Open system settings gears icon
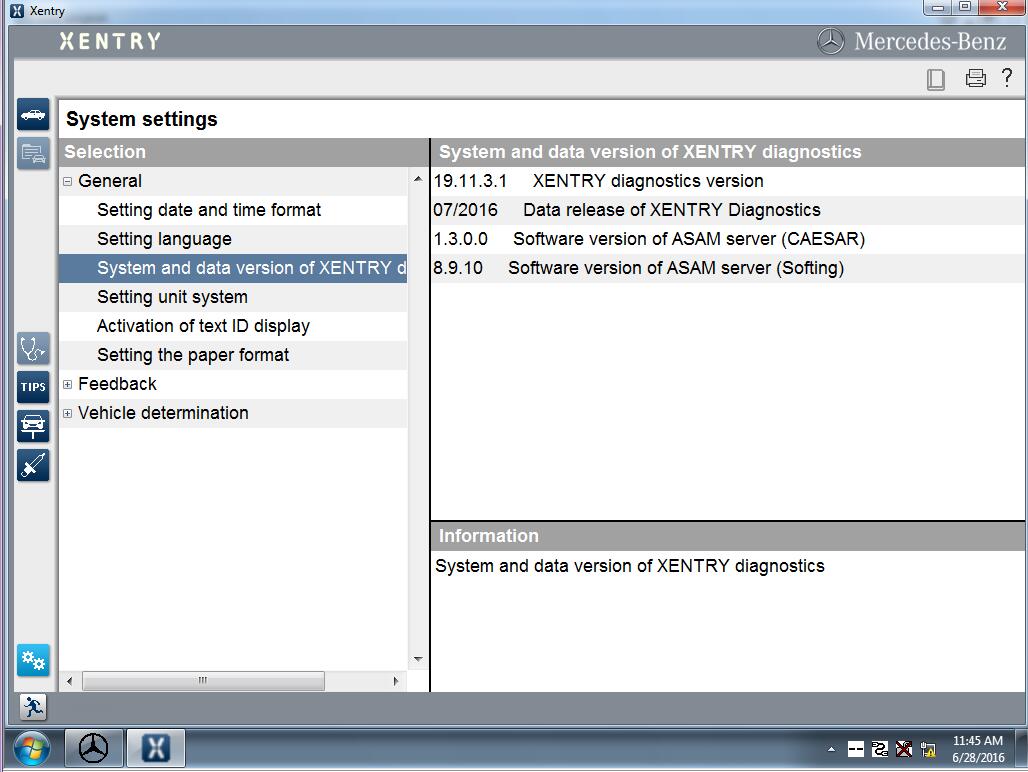This screenshot has width=1028, height=772. (x=33, y=660)
